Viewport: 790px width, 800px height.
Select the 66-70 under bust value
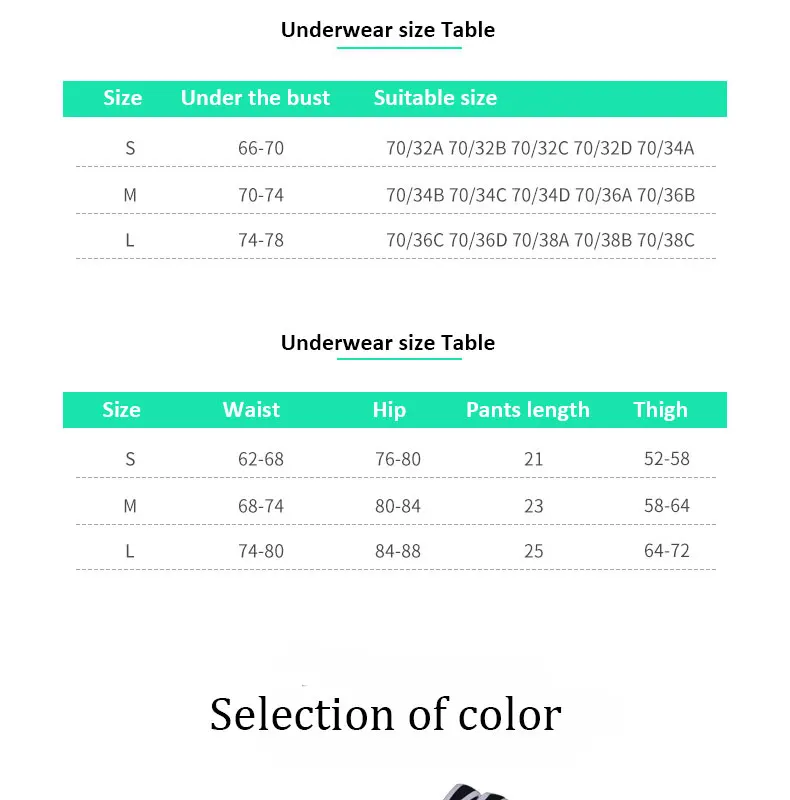click(261, 148)
